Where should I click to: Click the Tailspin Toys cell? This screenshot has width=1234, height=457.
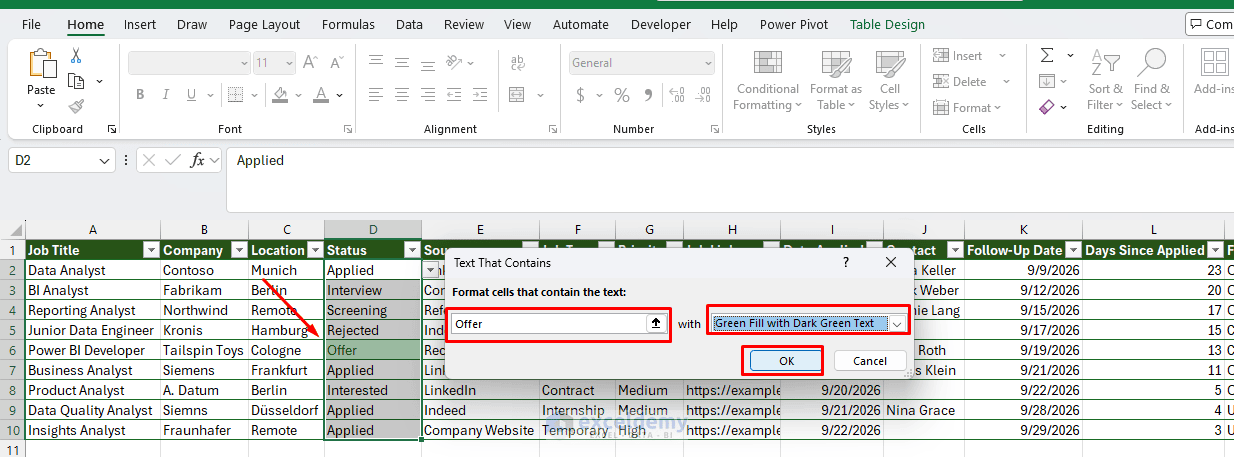coord(204,350)
